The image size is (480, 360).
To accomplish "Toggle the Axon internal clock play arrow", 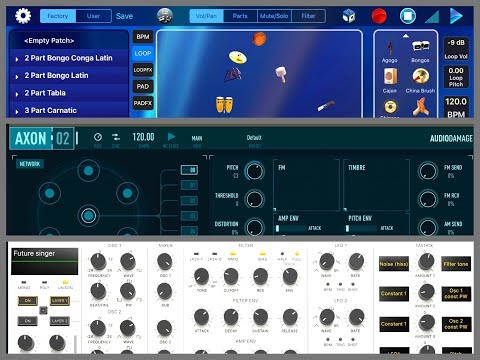I will tap(171, 137).
